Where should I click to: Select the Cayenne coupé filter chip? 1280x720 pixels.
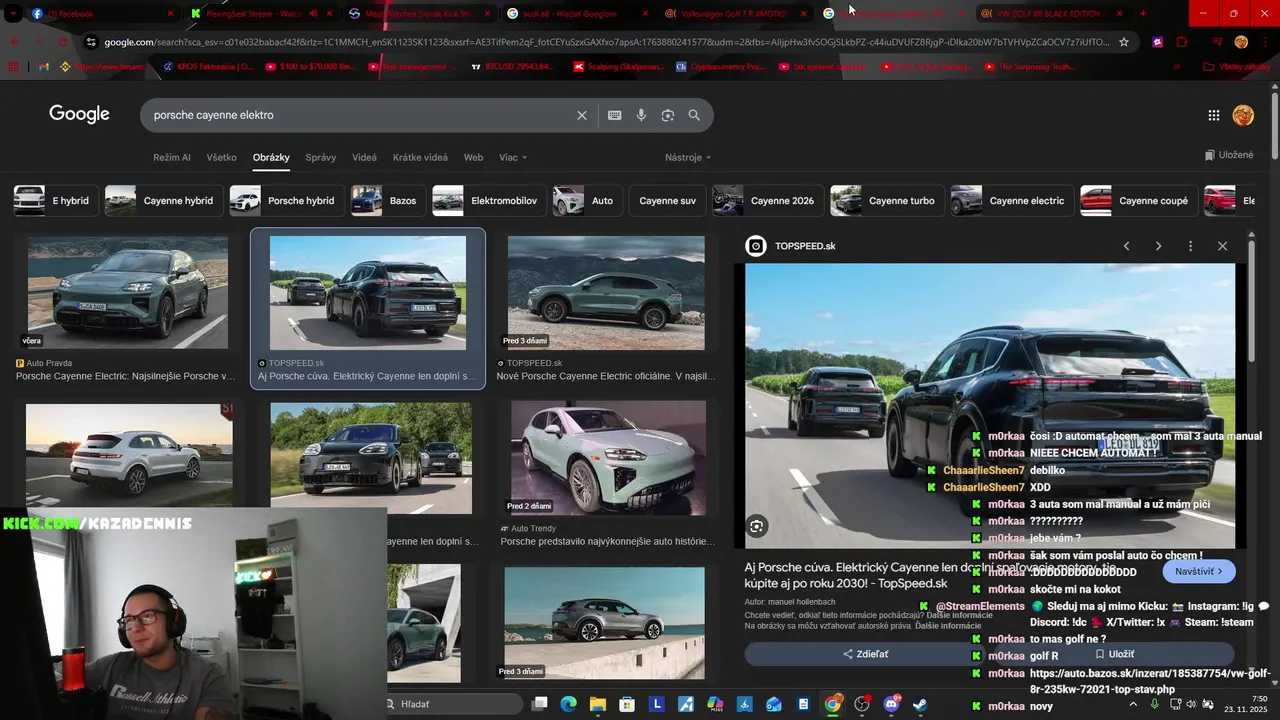(1138, 200)
